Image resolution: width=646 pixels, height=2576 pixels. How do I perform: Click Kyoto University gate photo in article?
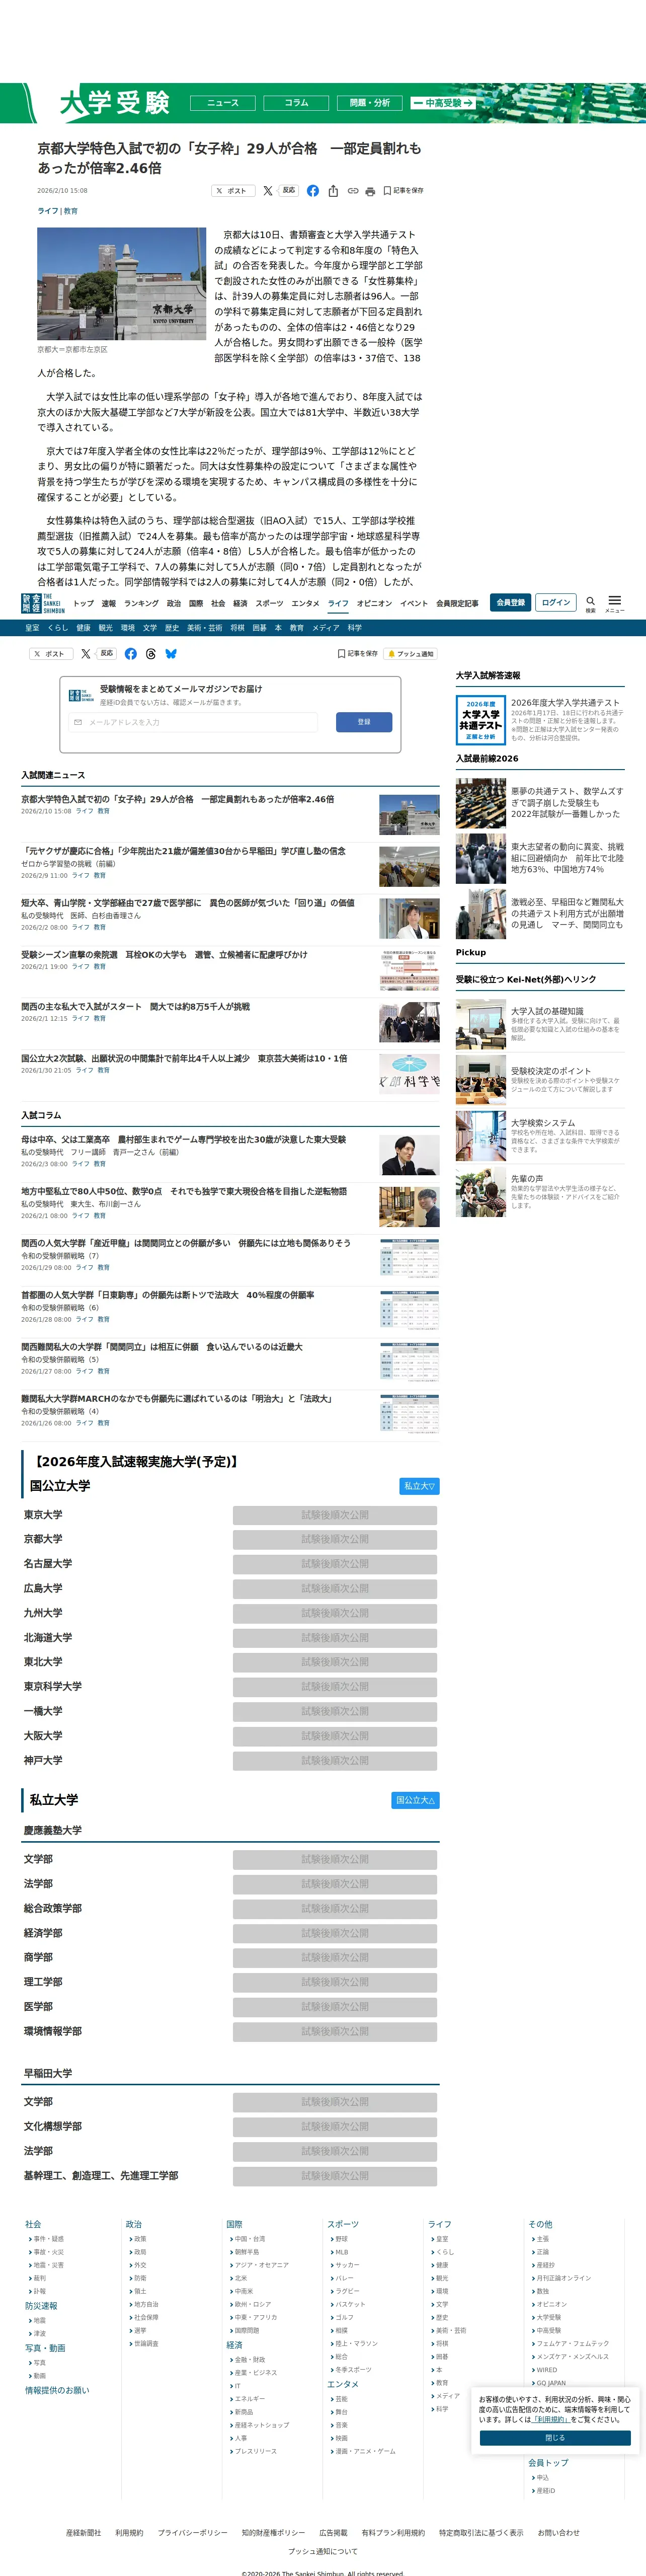coord(122,284)
